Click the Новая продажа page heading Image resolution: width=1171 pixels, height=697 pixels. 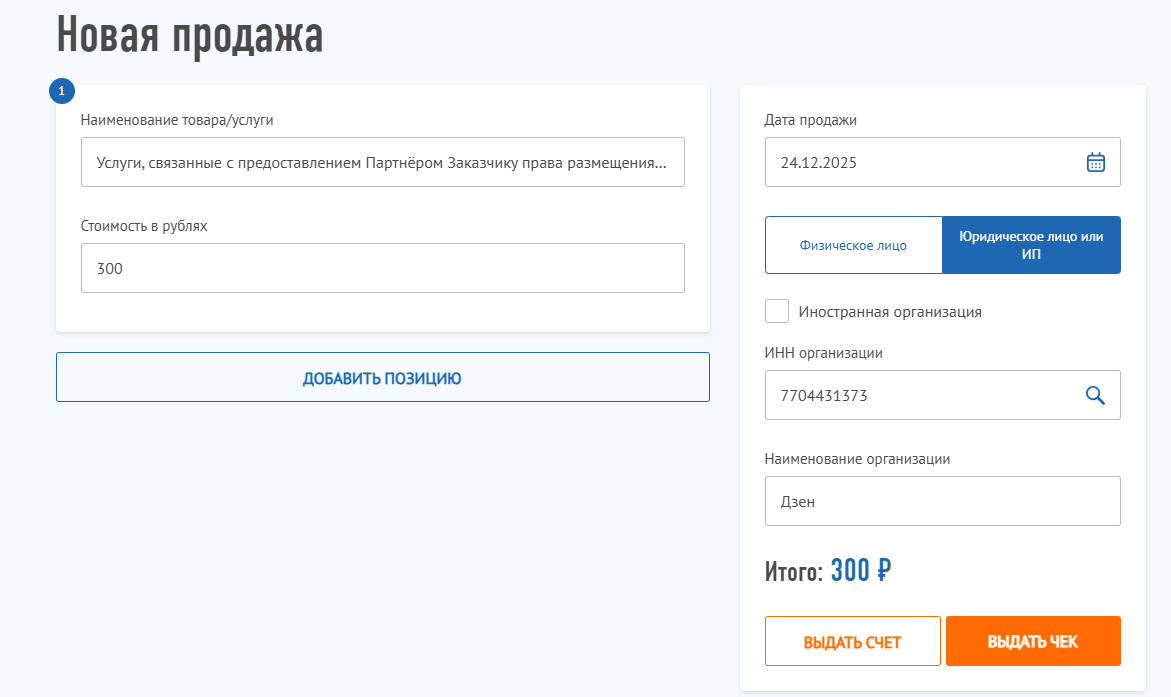(190, 36)
